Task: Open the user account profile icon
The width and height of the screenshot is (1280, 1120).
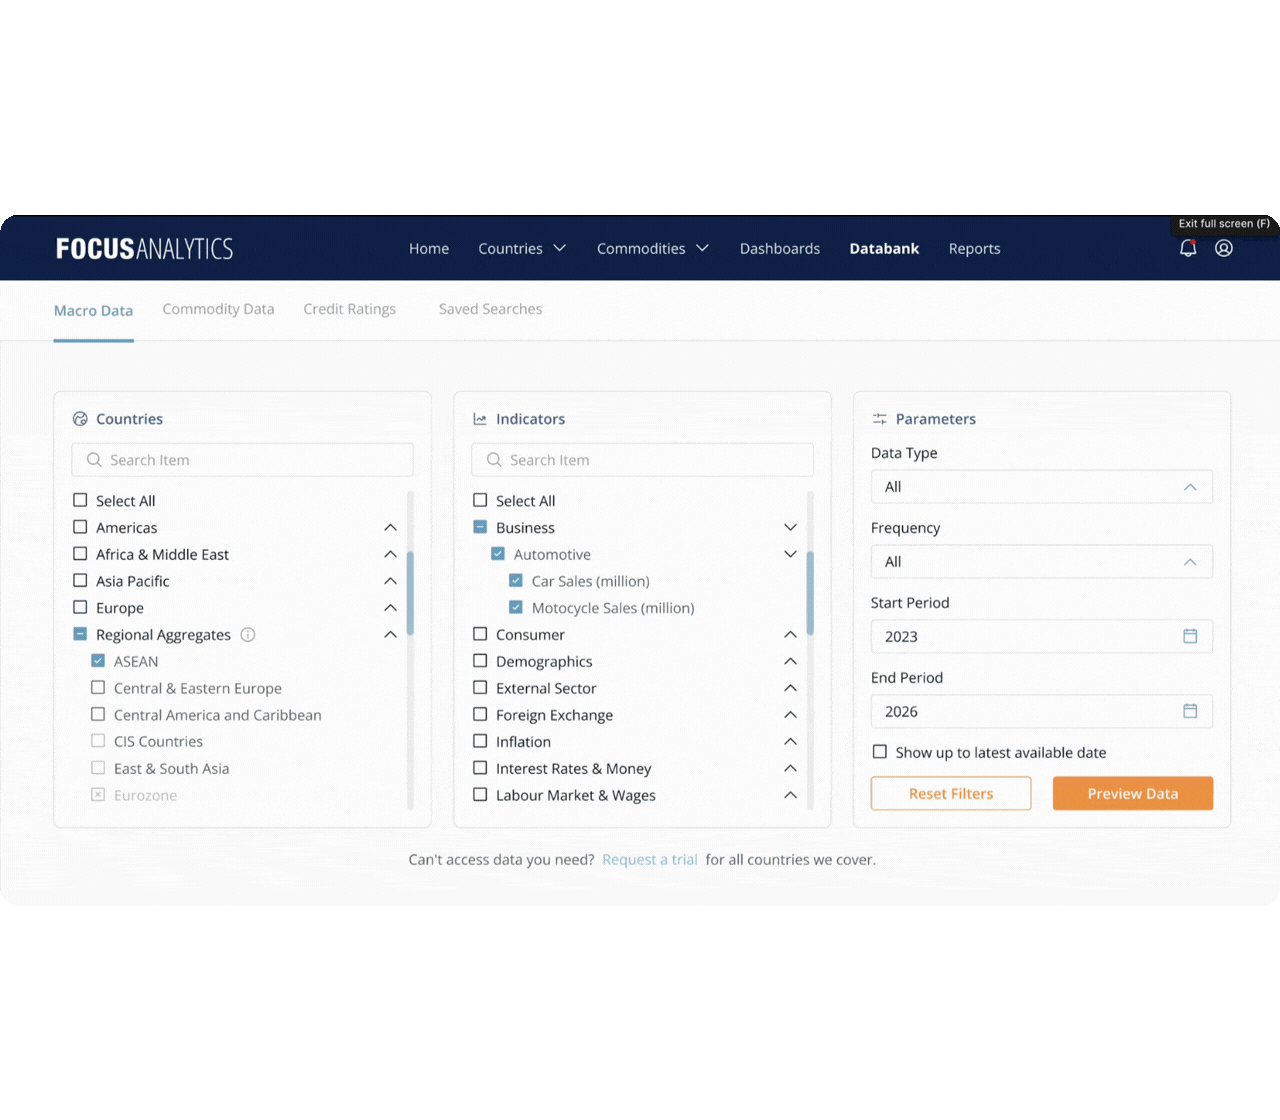Action: point(1224,248)
